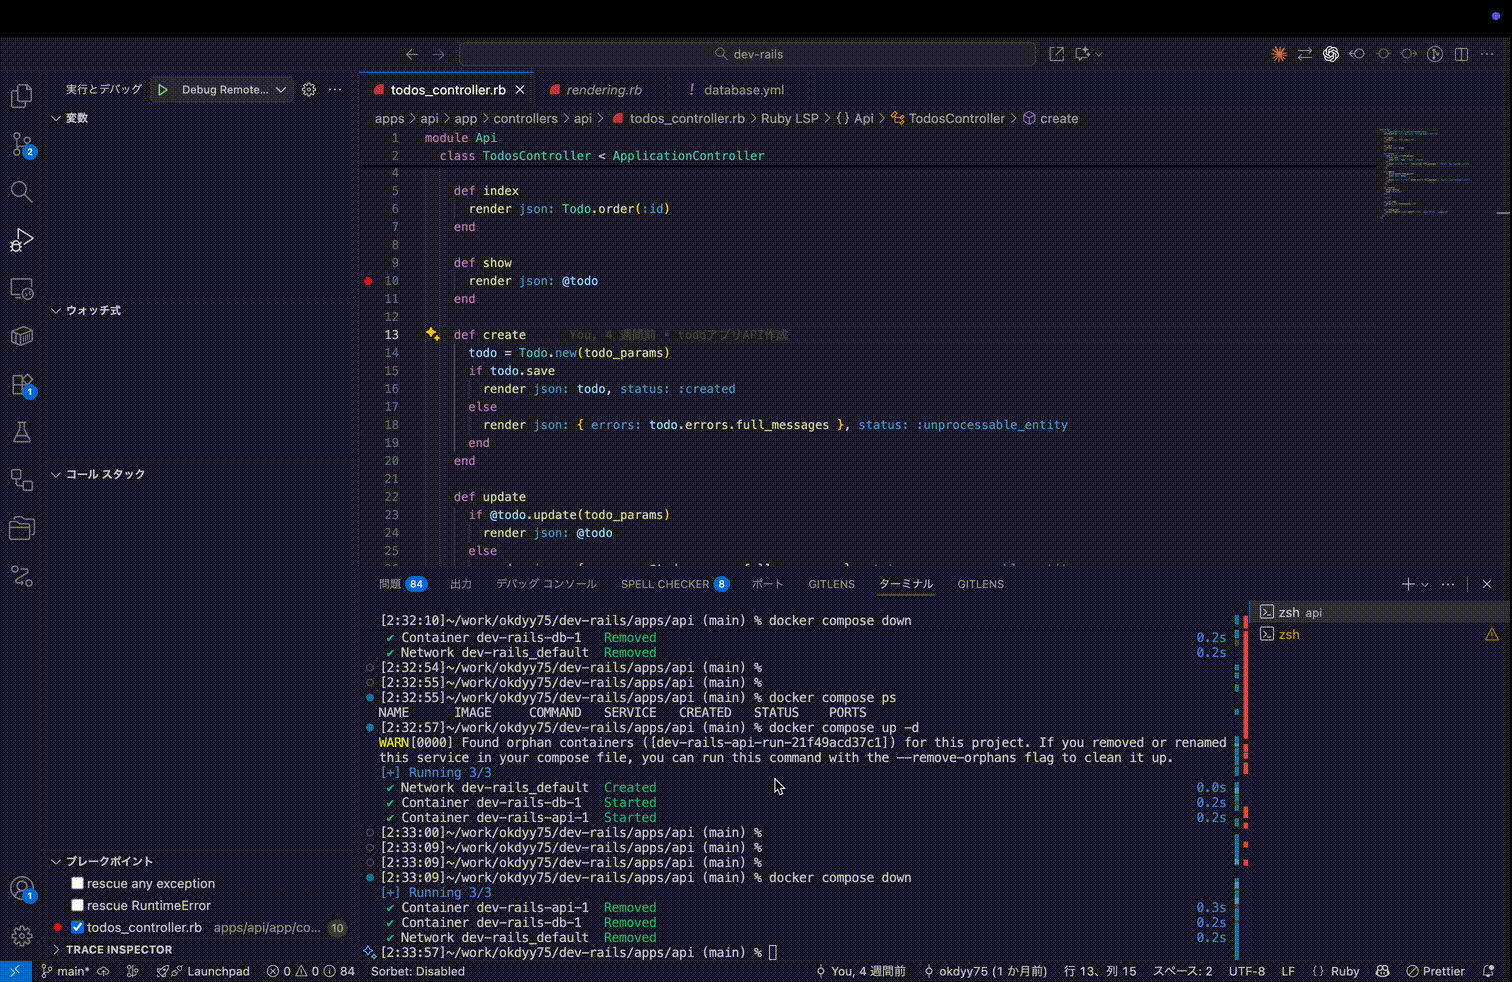Click the split editor icon in title bar

(x=1461, y=54)
